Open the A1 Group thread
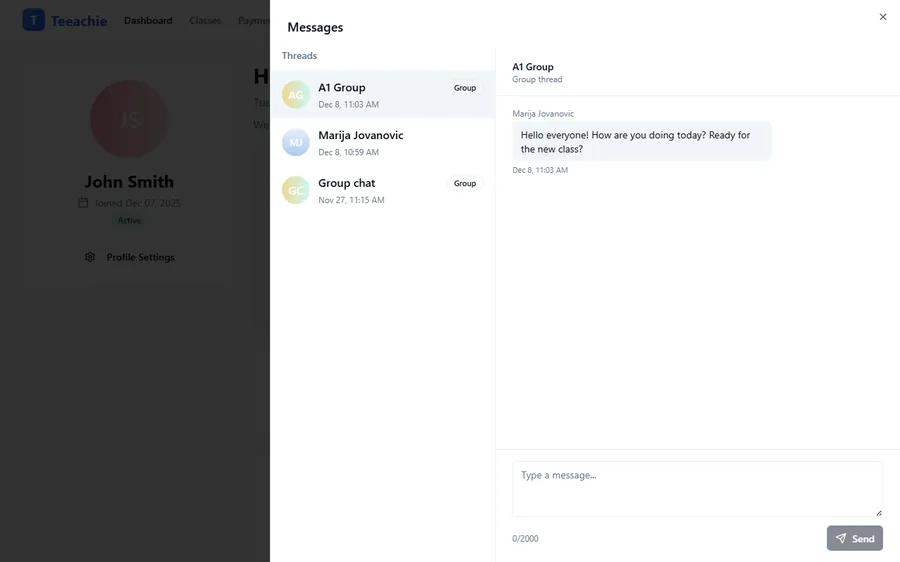The height and width of the screenshot is (562, 900). click(x=382, y=95)
